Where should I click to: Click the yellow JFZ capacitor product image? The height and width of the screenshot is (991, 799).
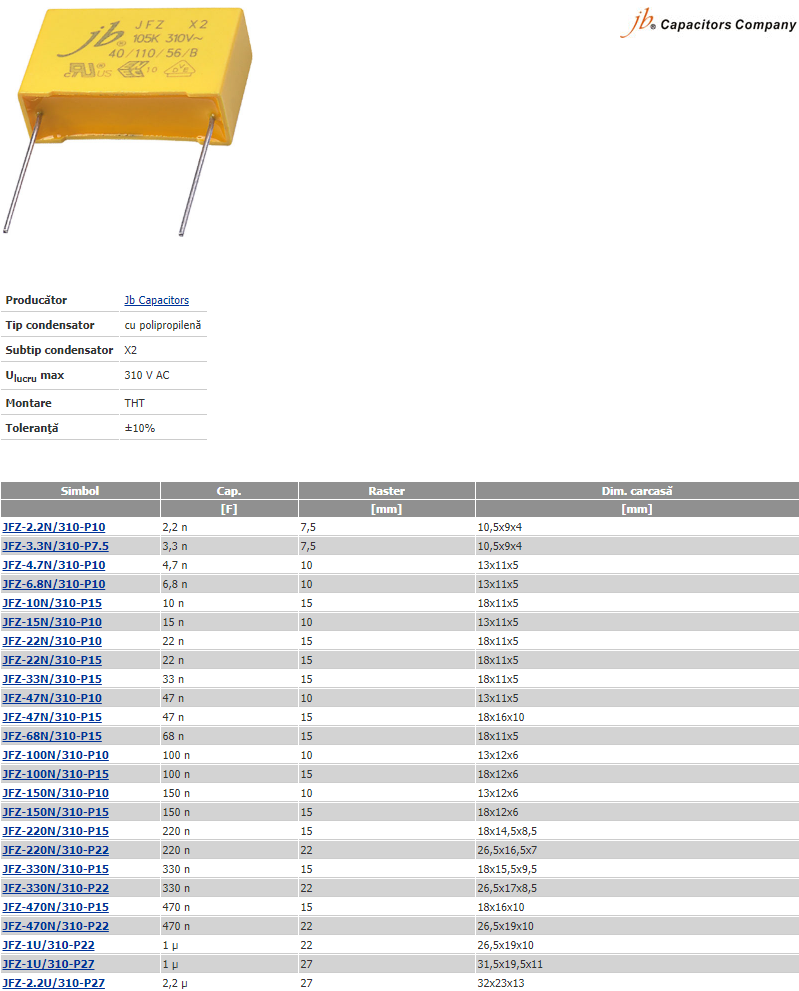[128, 121]
